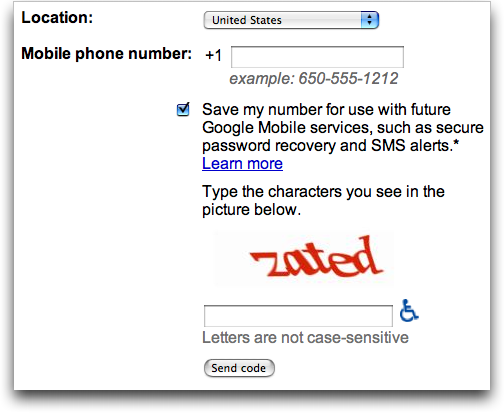Focus the mobile phone number field
This screenshot has width=504, height=413.
tap(317, 57)
